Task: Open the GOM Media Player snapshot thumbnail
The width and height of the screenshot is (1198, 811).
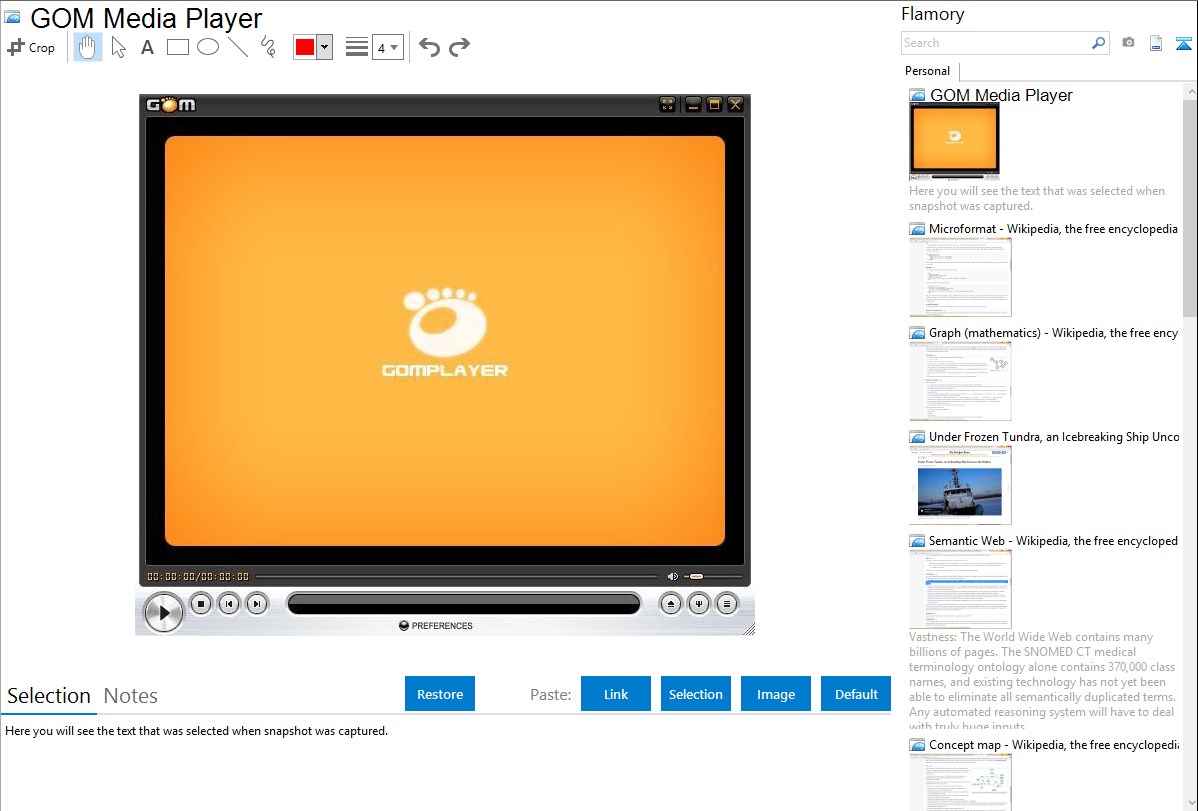Action: (x=954, y=141)
